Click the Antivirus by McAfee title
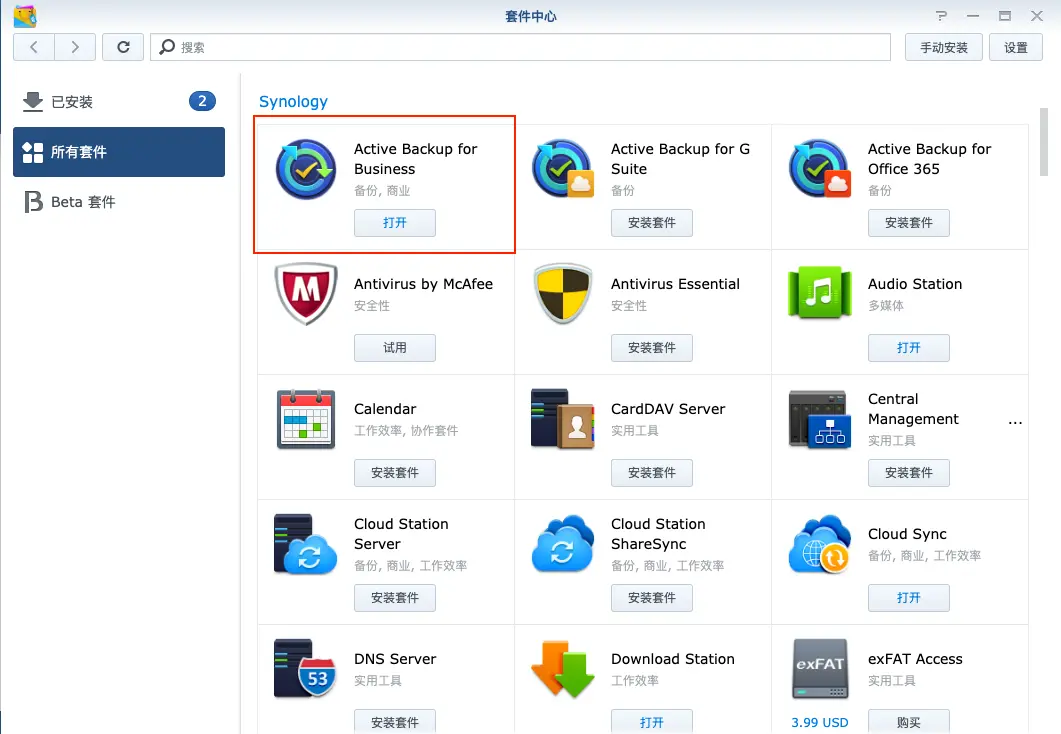 pyautogui.click(x=423, y=284)
